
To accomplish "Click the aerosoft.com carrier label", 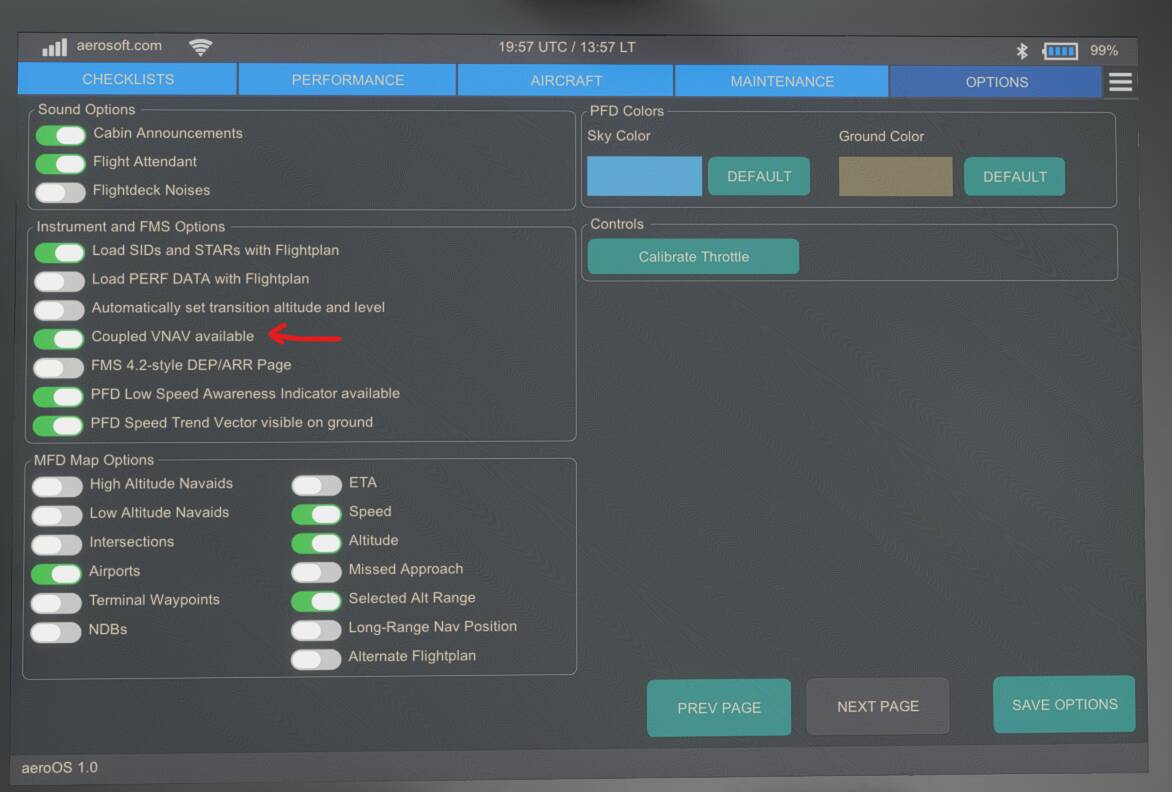I will coord(119,46).
